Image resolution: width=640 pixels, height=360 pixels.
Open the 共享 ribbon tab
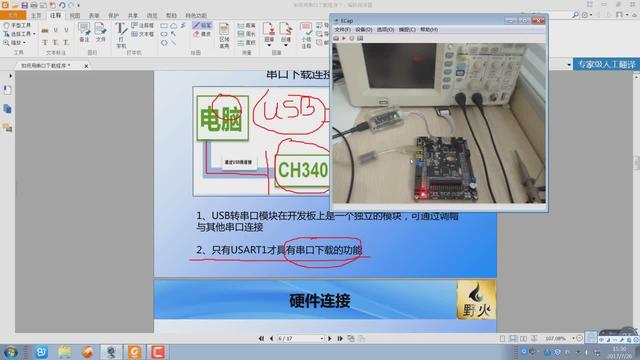click(x=133, y=16)
